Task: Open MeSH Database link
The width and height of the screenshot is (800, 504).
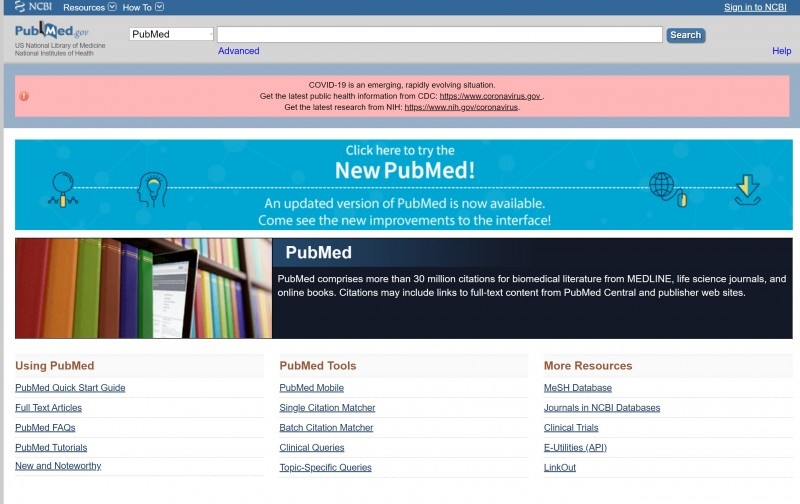Action: [x=578, y=388]
